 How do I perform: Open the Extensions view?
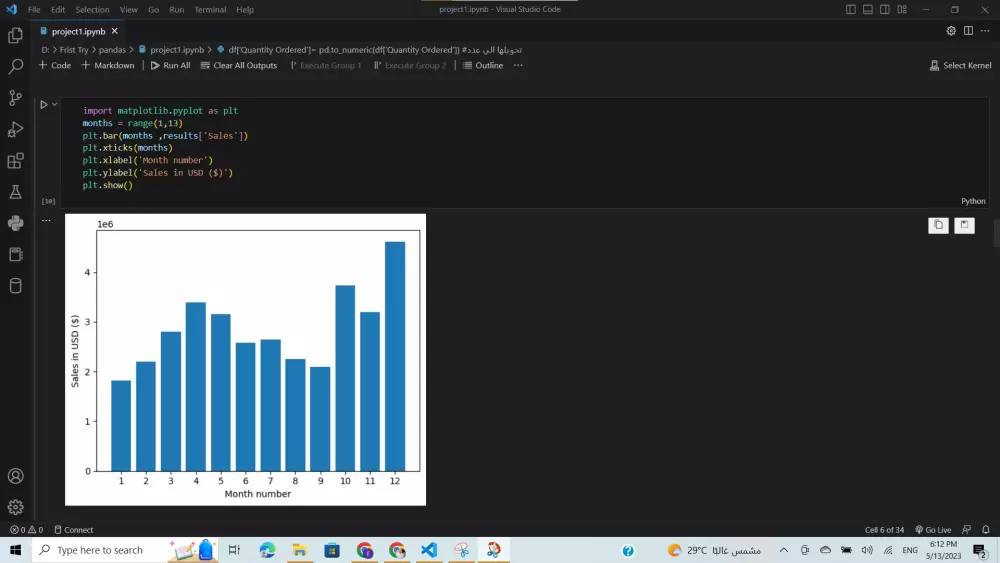pos(15,161)
